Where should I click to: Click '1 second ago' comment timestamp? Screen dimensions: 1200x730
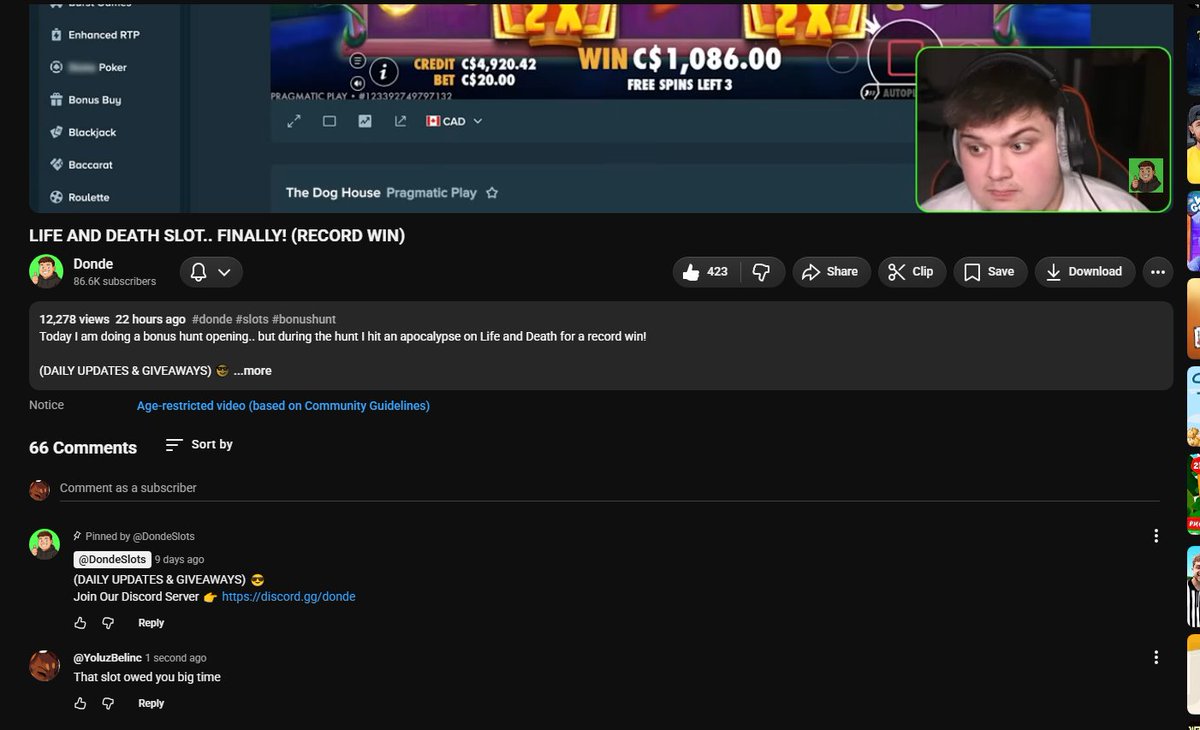(176, 658)
